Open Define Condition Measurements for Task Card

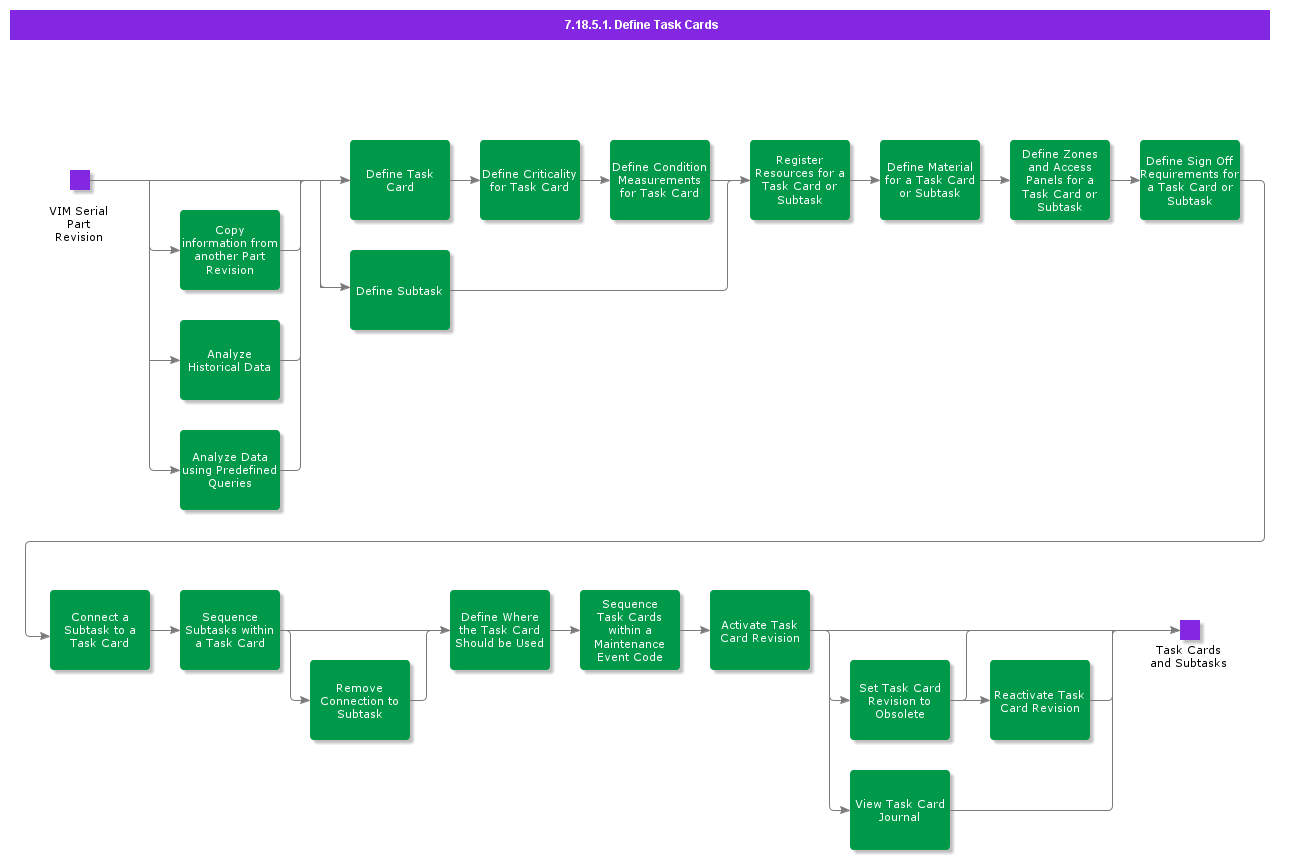point(660,180)
